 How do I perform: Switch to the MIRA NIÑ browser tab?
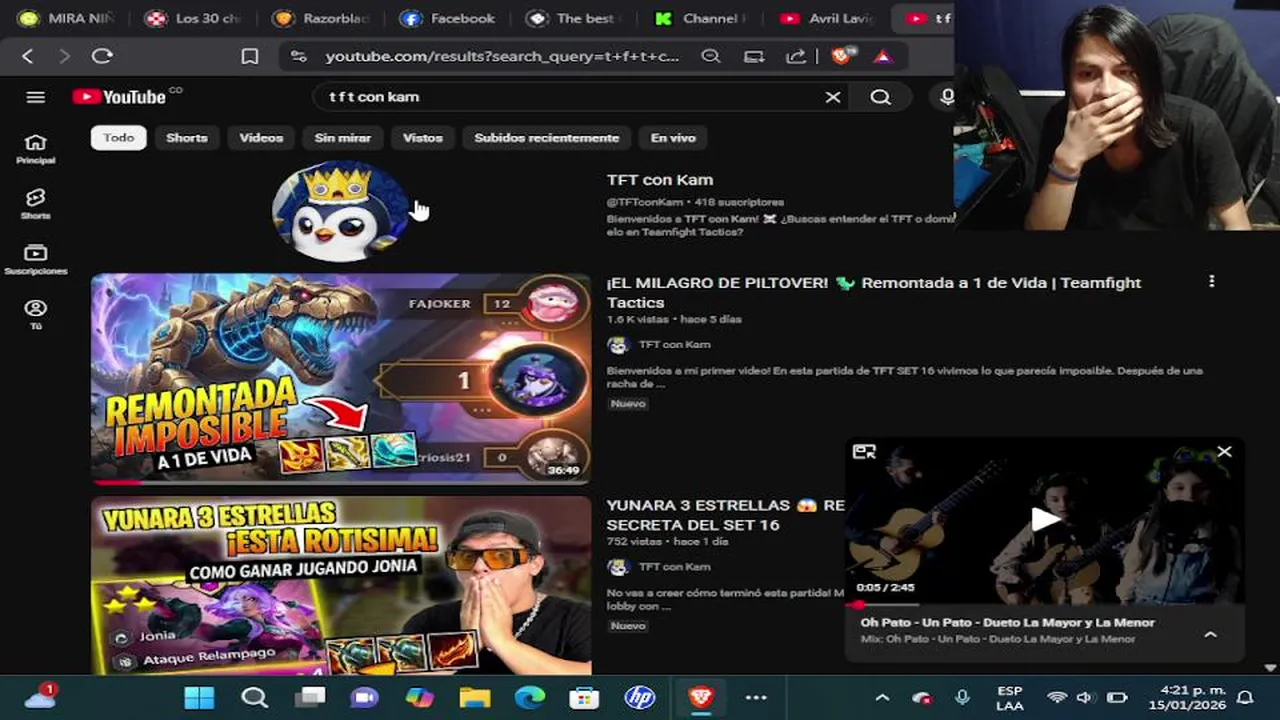(68, 18)
